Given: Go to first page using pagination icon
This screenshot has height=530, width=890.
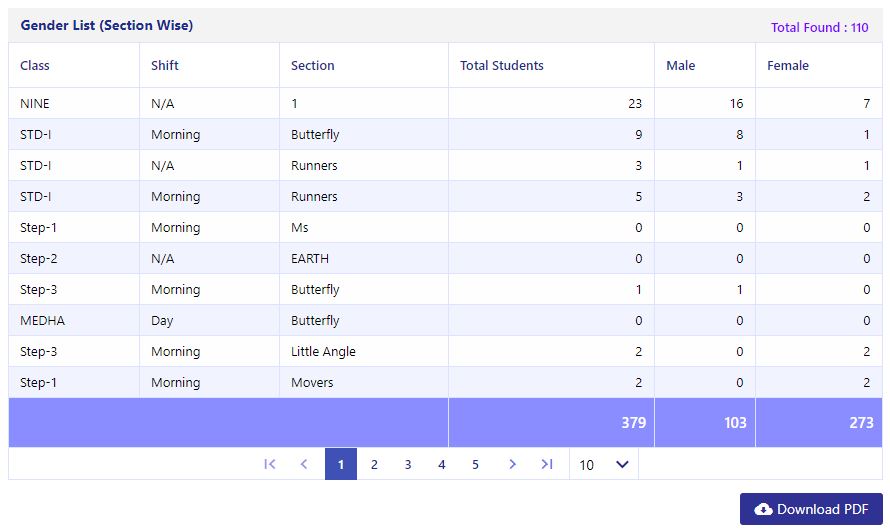Looking at the screenshot, I should click(x=270, y=464).
